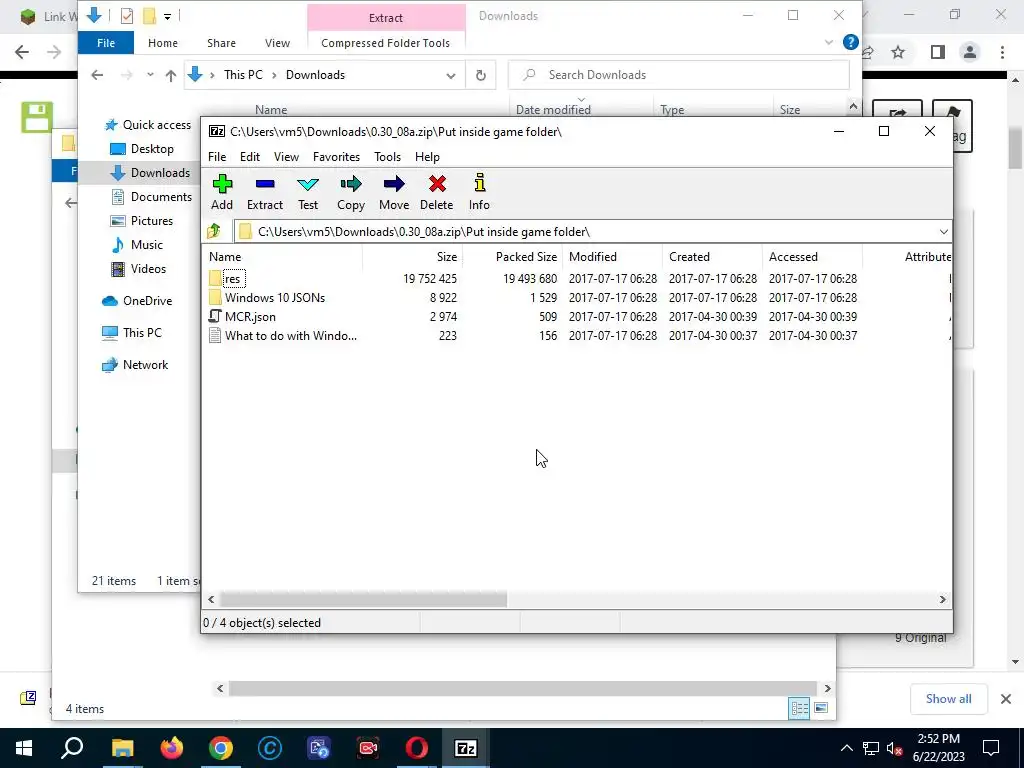Switch to the Explorer Share tab

click(x=221, y=43)
